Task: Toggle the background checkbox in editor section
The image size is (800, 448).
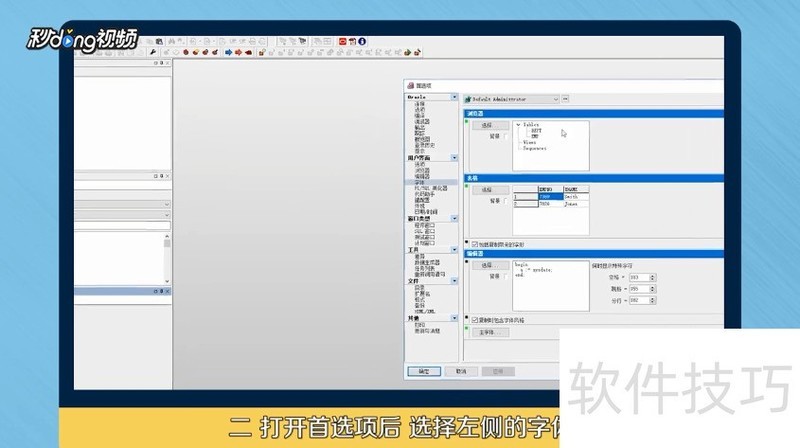Action: 506,277
